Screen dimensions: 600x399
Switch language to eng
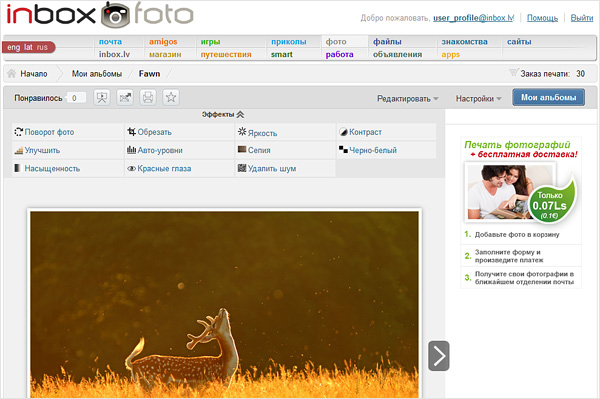click(x=13, y=47)
